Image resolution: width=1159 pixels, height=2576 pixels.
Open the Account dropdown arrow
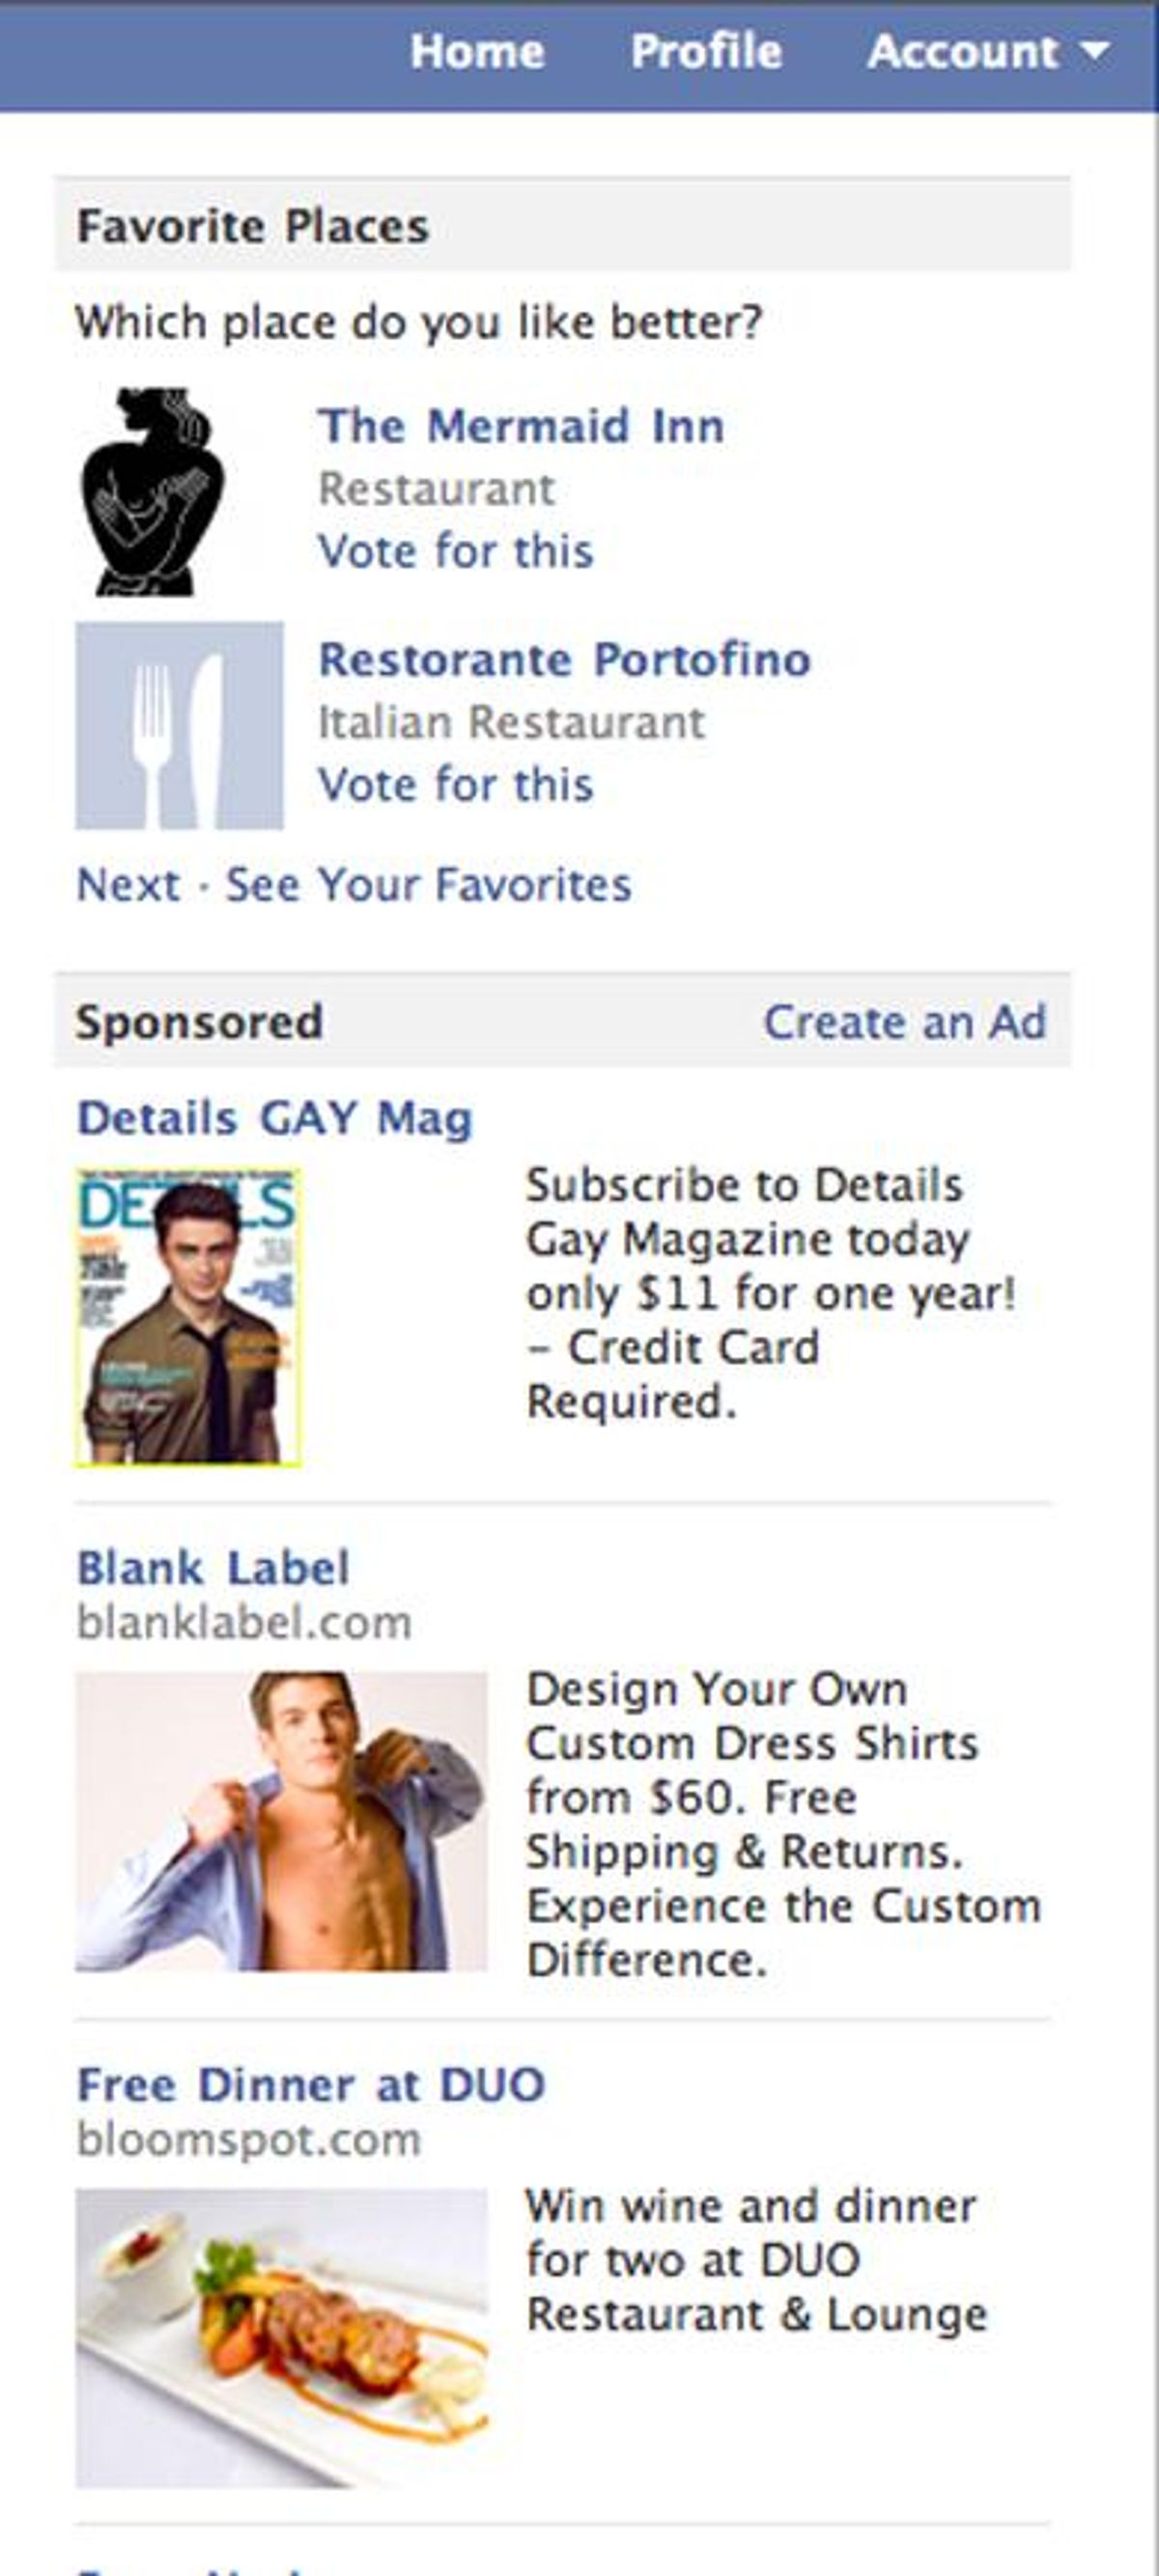tap(1096, 51)
